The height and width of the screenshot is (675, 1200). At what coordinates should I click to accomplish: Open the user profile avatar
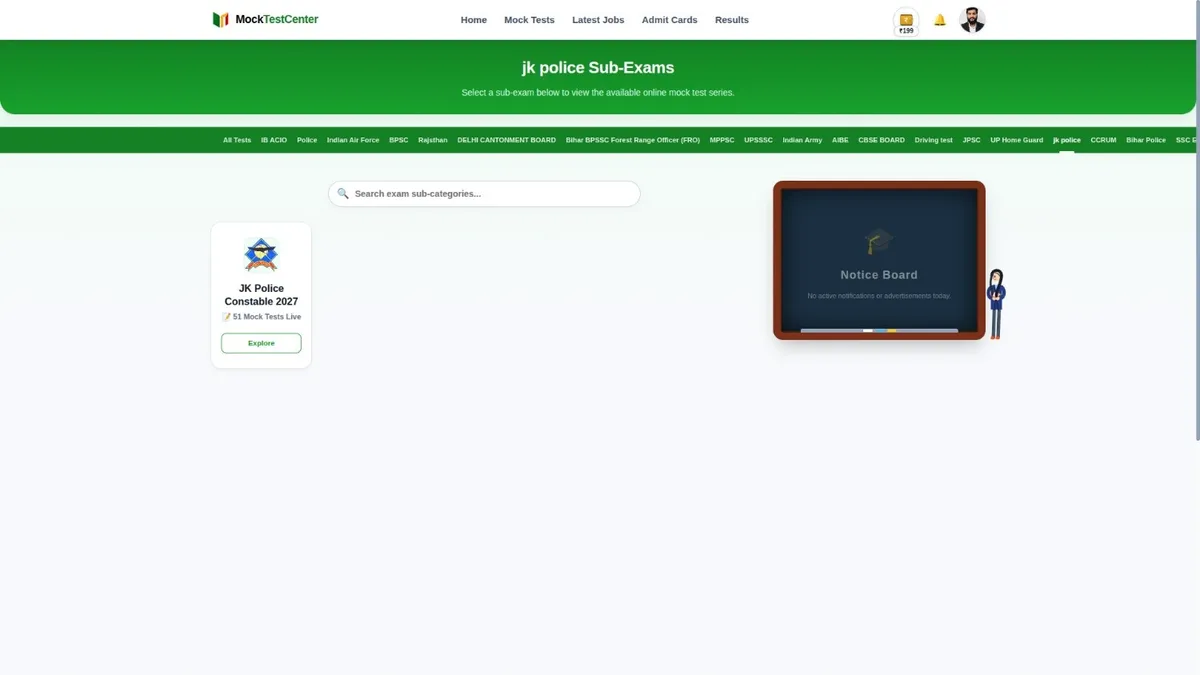(x=972, y=20)
